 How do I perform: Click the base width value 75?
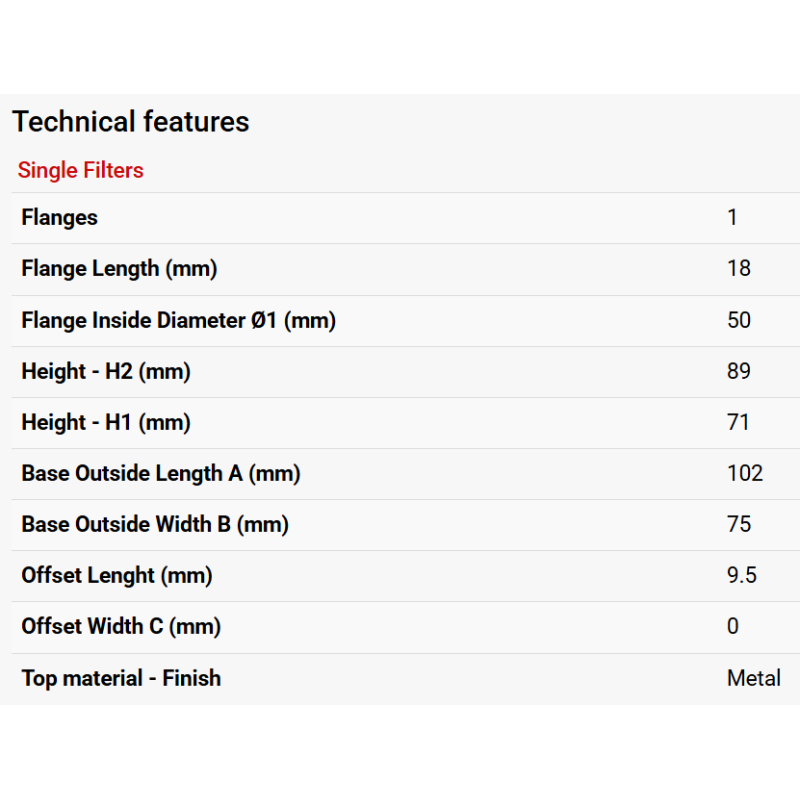[x=739, y=524]
